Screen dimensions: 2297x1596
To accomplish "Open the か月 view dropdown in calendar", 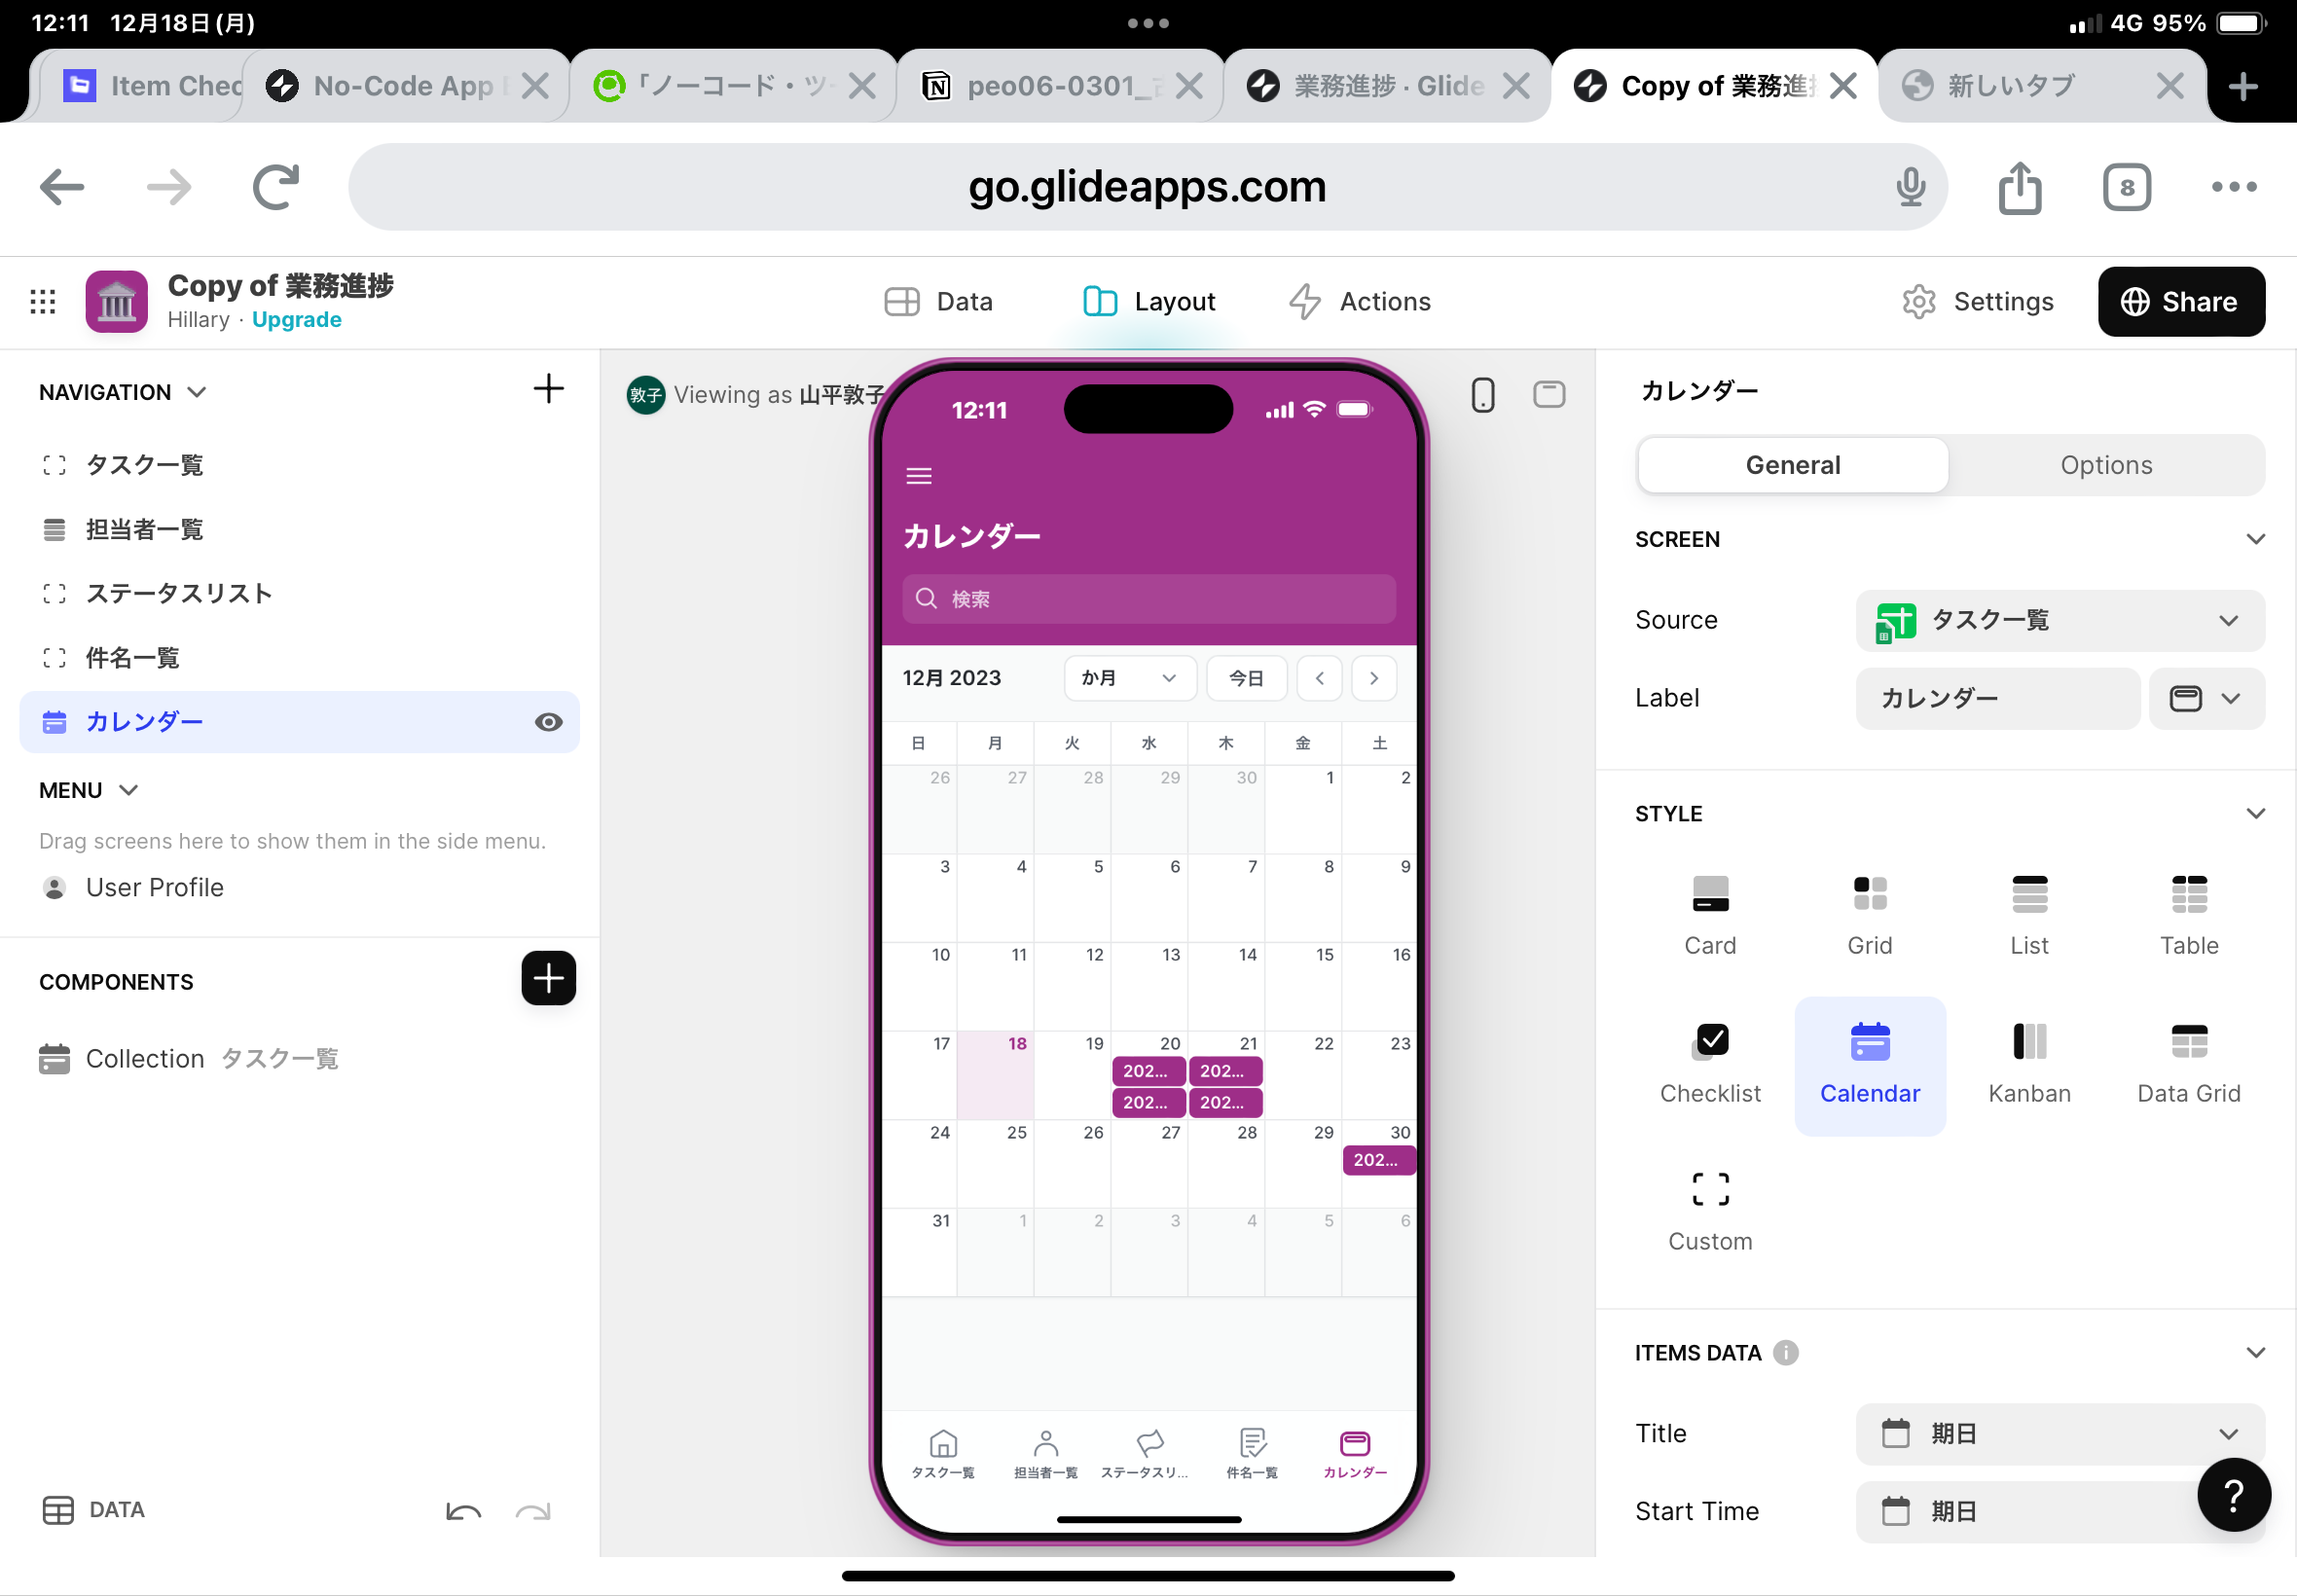I will click(x=1129, y=678).
